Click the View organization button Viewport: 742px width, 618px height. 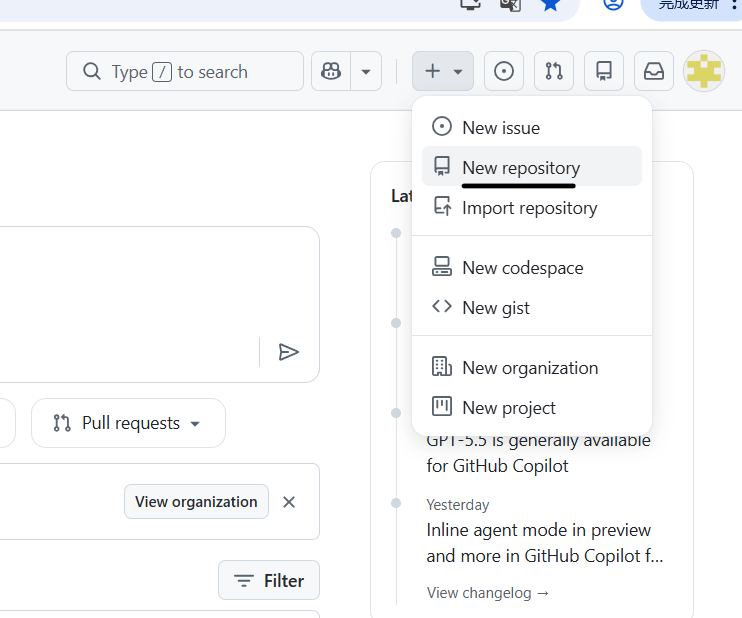[x=196, y=502]
